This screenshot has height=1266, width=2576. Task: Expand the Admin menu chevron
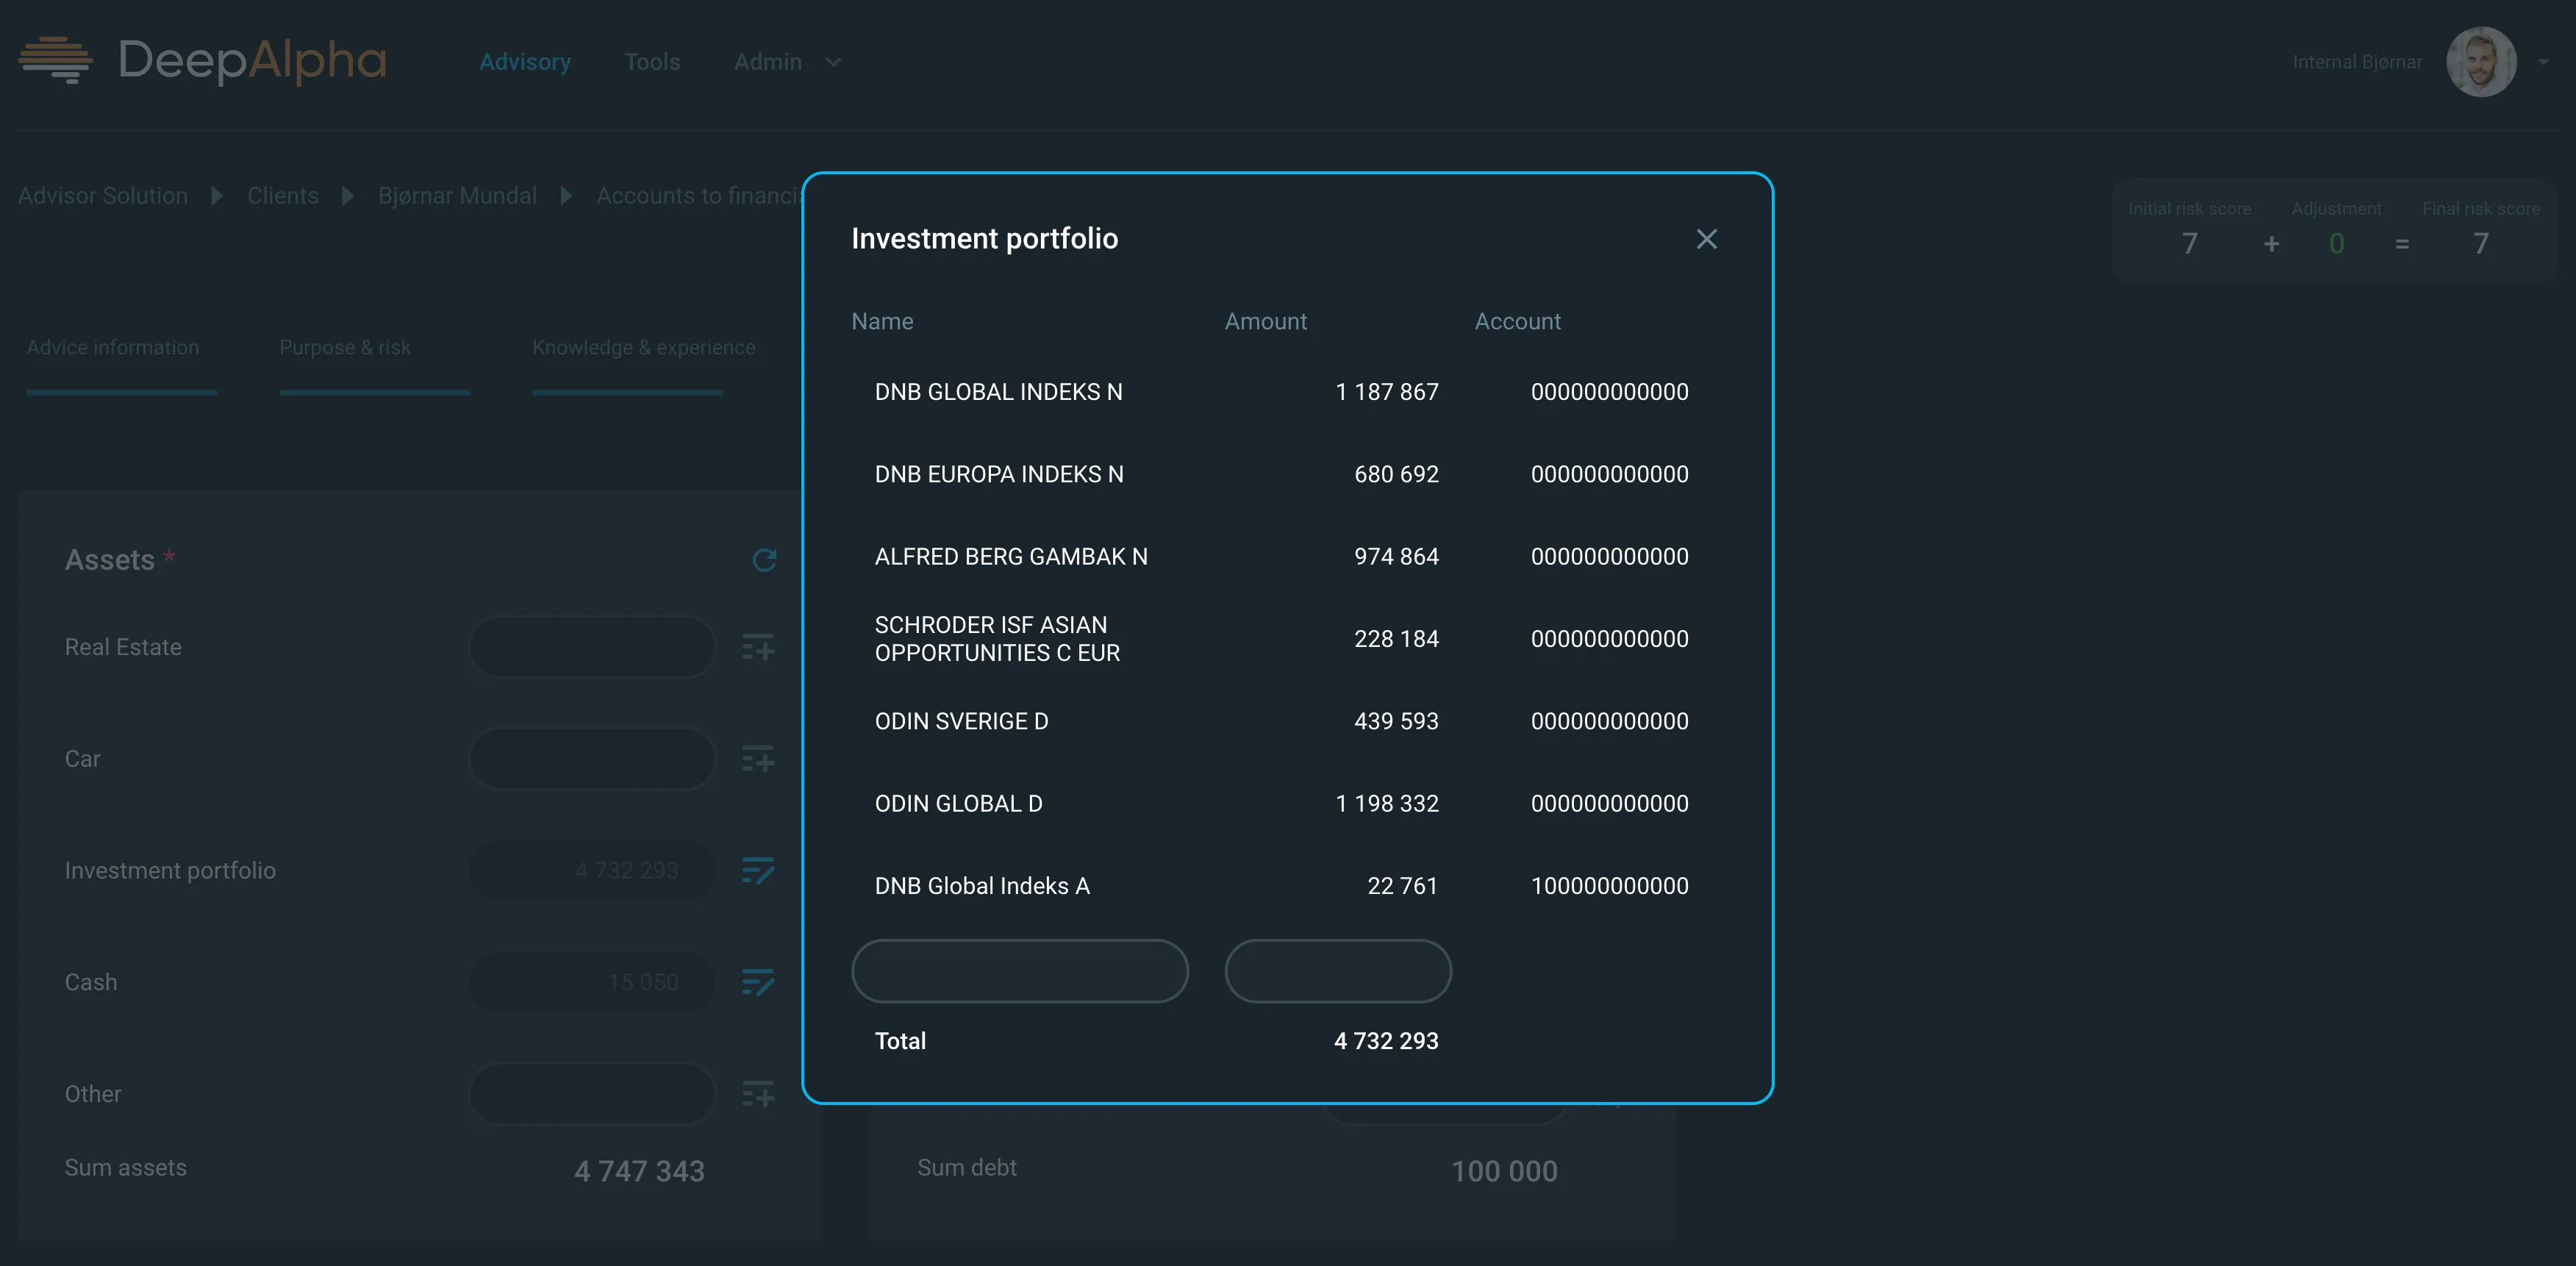pos(833,62)
